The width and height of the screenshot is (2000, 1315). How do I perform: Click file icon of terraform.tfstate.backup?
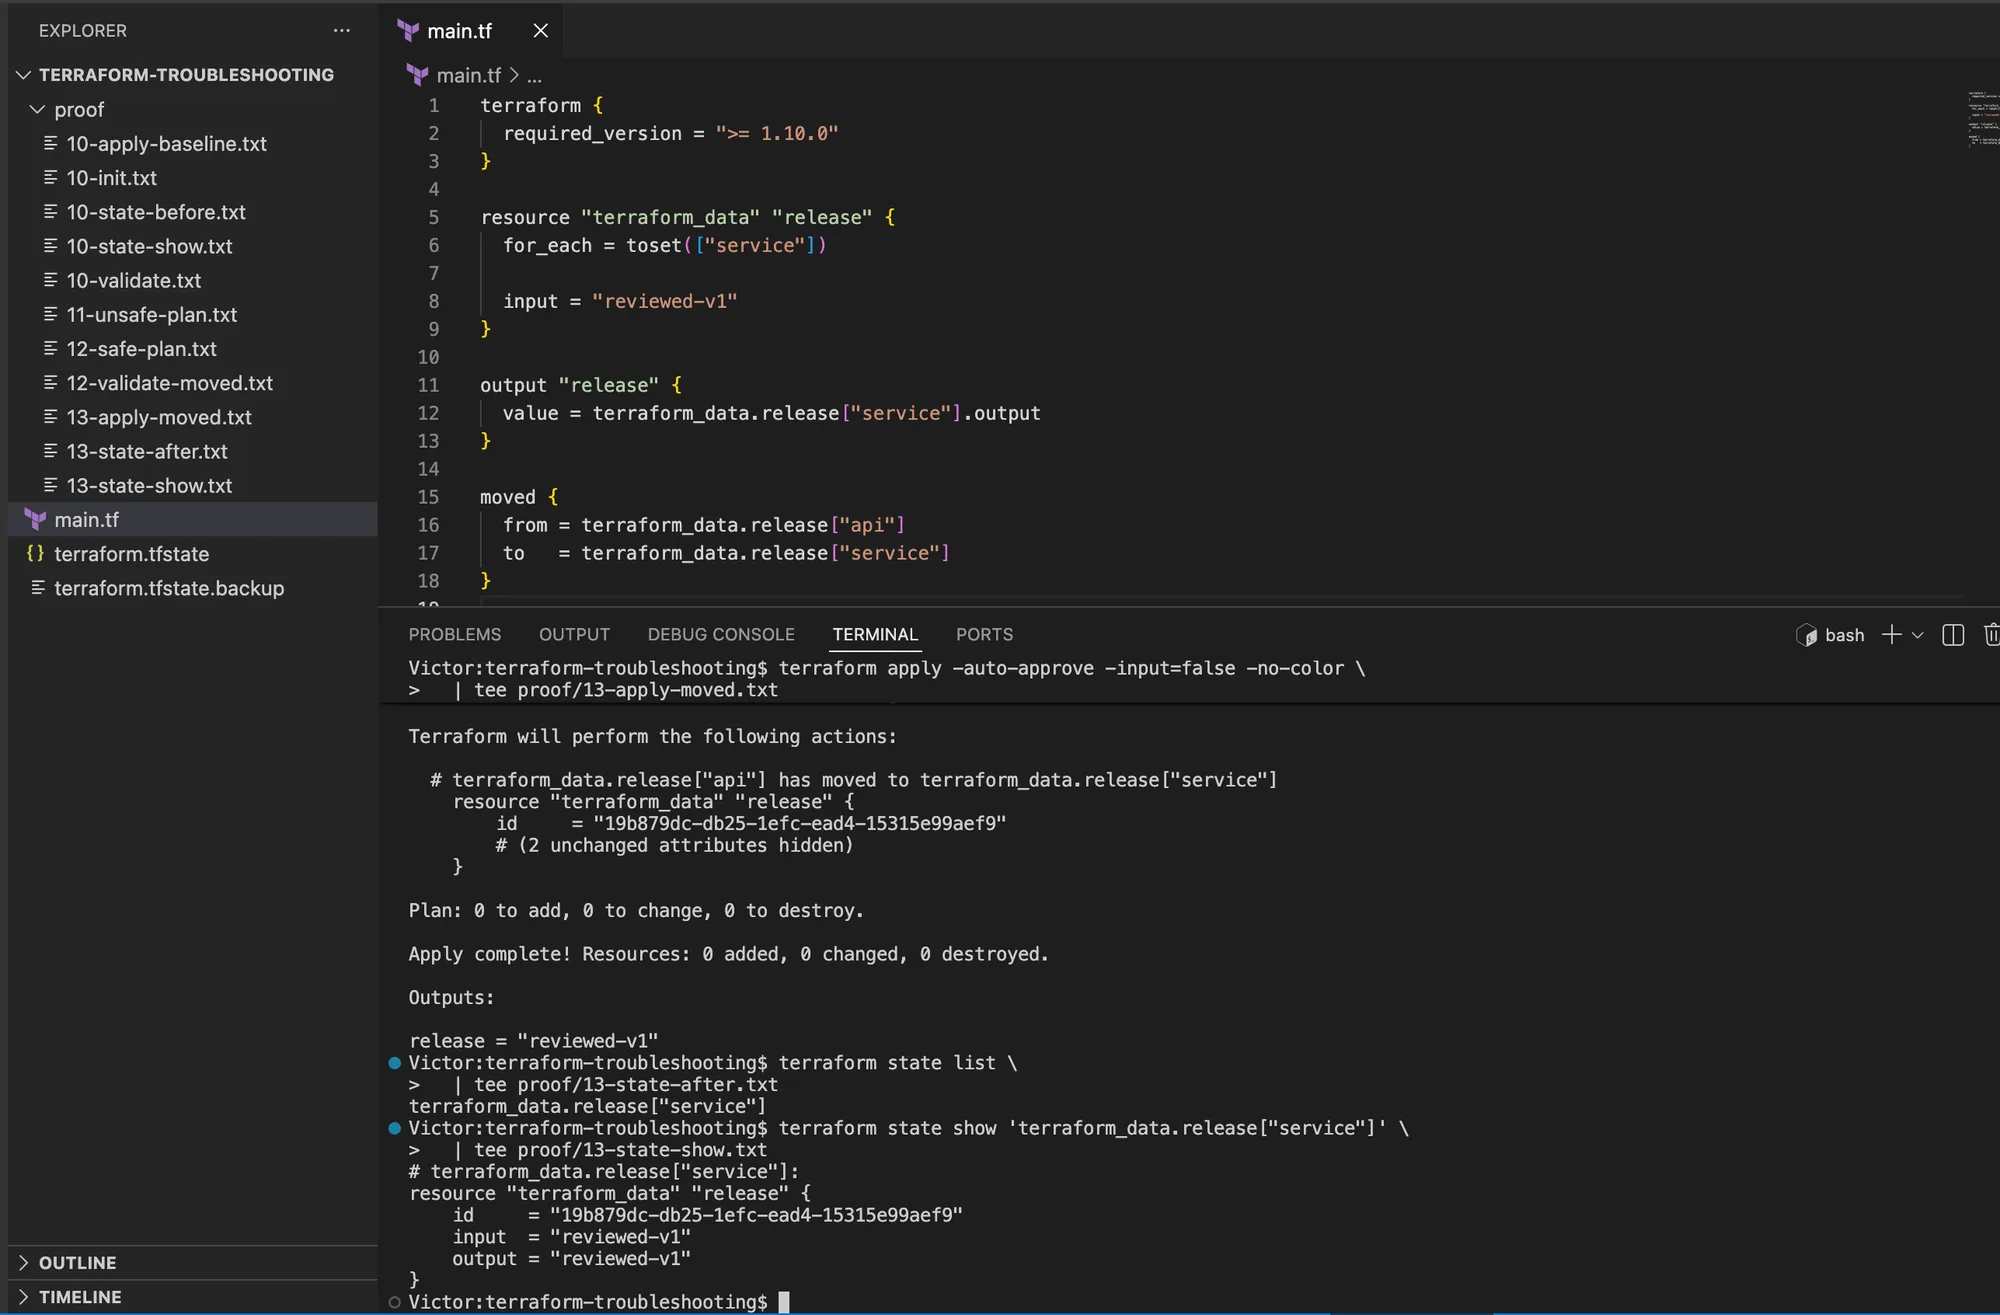[x=38, y=587]
